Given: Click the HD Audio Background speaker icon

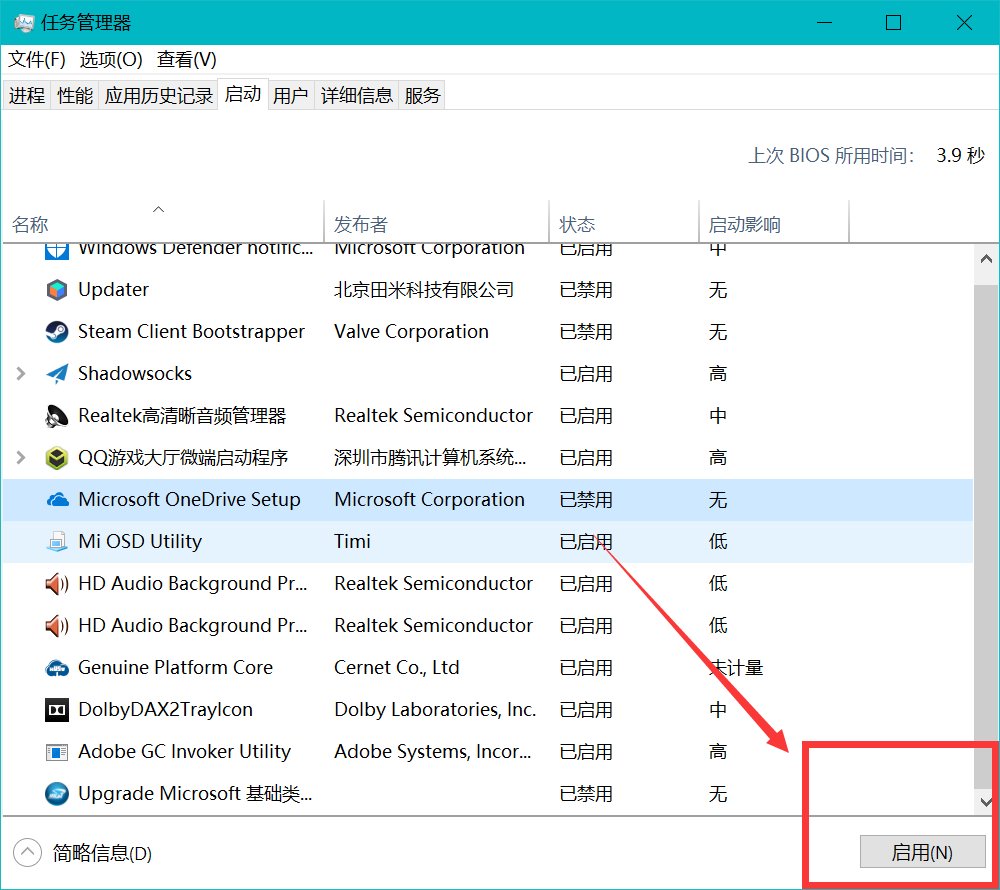Looking at the screenshot, I should [x=56, y=583].
